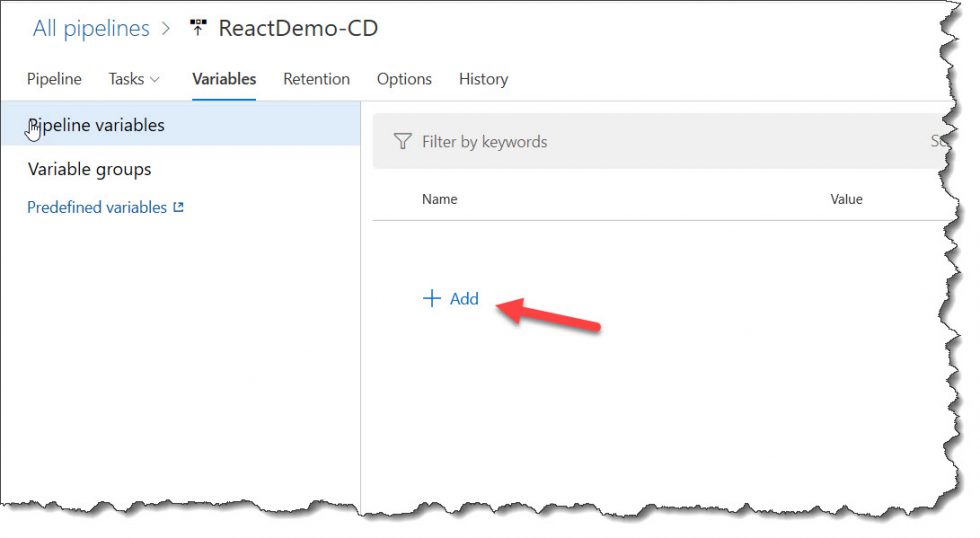Click the release pipeline icon beside ReactDemo-CD

198,29
